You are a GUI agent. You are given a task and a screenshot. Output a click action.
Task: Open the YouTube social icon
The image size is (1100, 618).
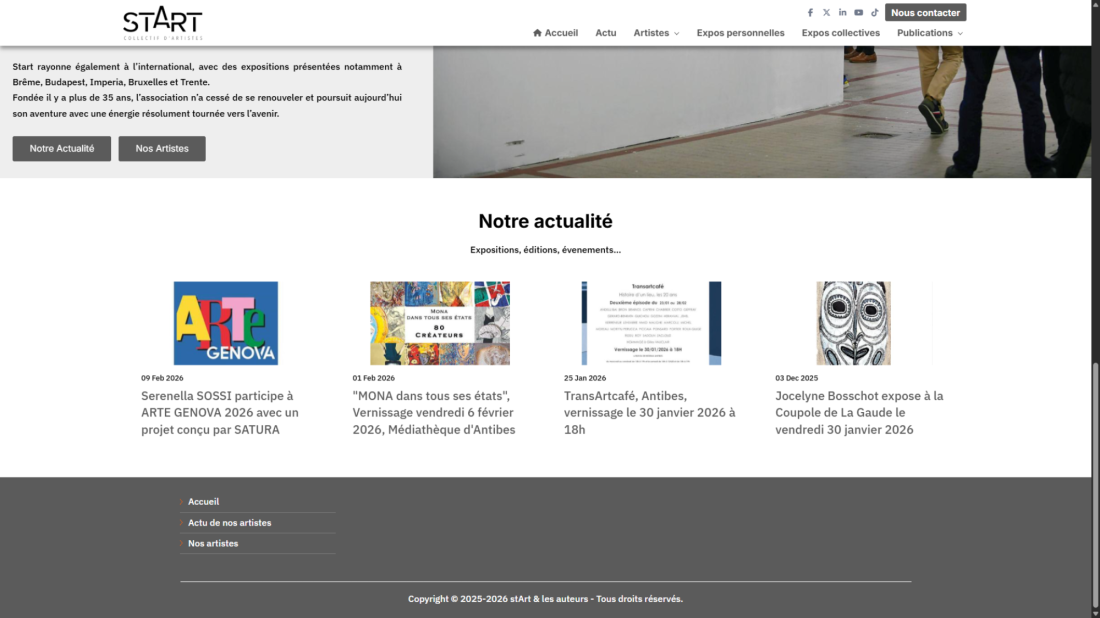tap(858, 13)
